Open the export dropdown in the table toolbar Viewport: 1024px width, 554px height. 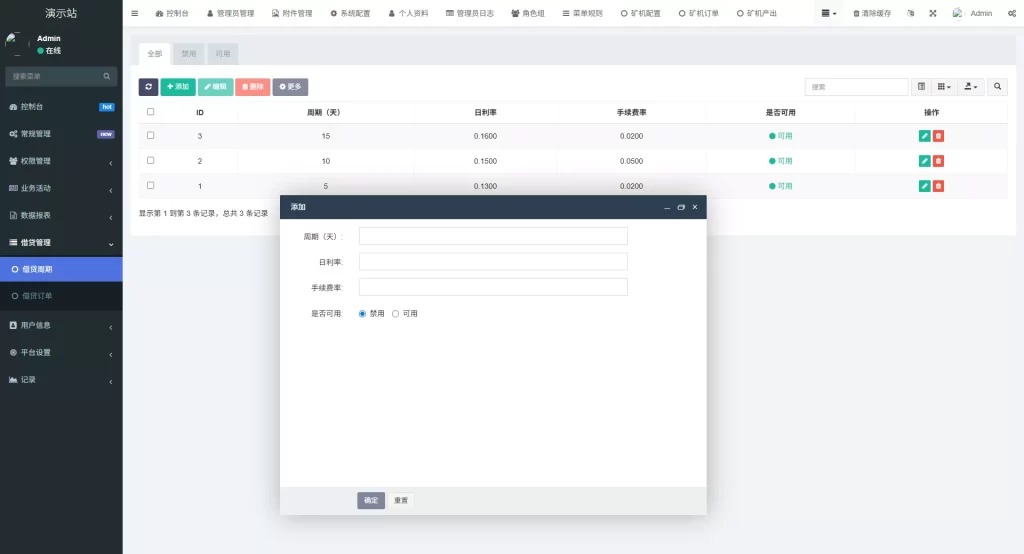[x=971, y=86]
